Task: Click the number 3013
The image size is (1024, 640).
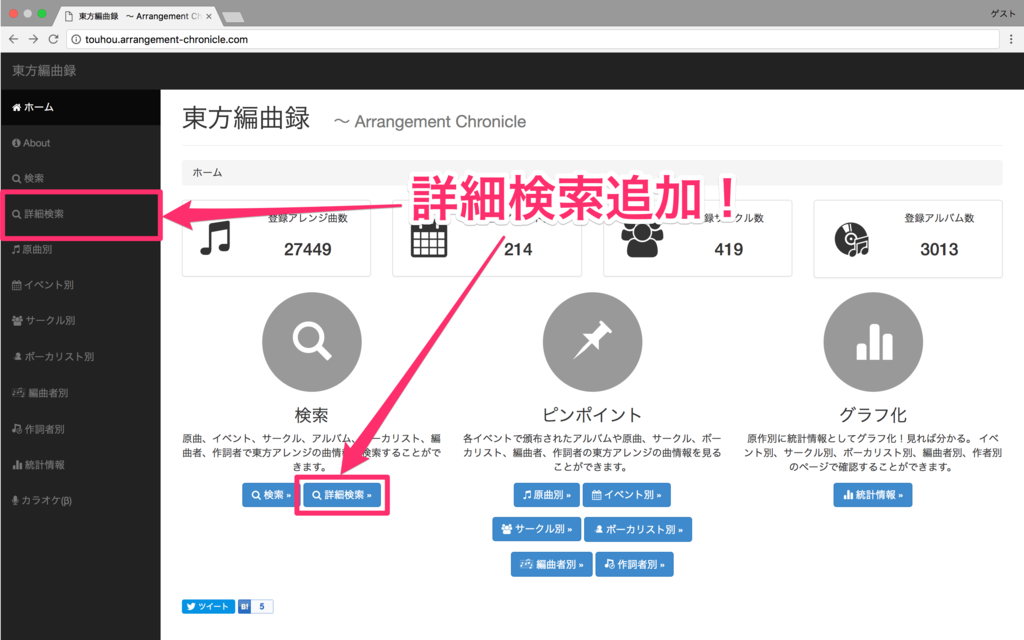Action: pos(939,249)
